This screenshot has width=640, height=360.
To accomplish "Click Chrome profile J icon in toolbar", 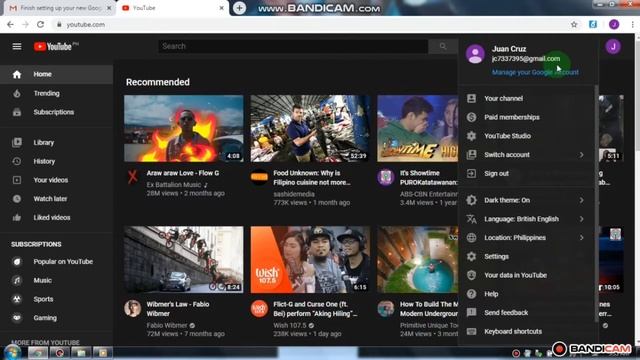I will [x=613, y=24].
